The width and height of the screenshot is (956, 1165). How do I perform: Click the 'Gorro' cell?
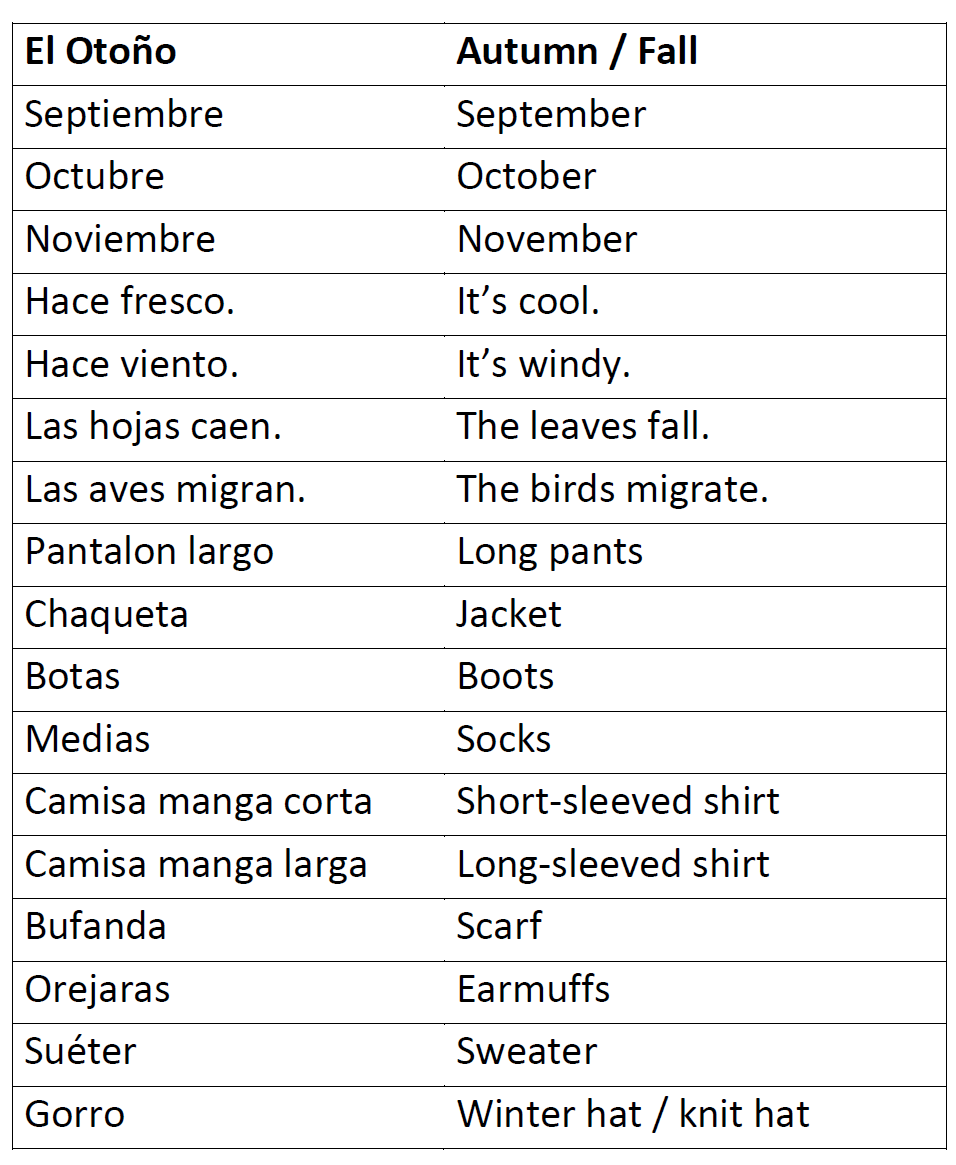click(75, 1115)
